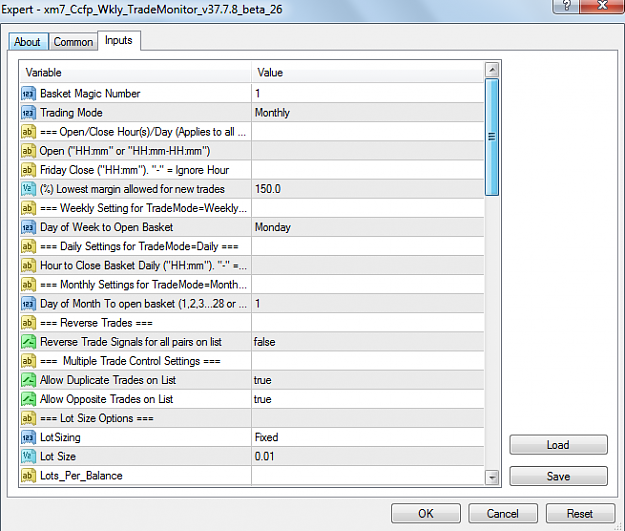Edit the Lowest margin value 150.0

pos(368,189)
